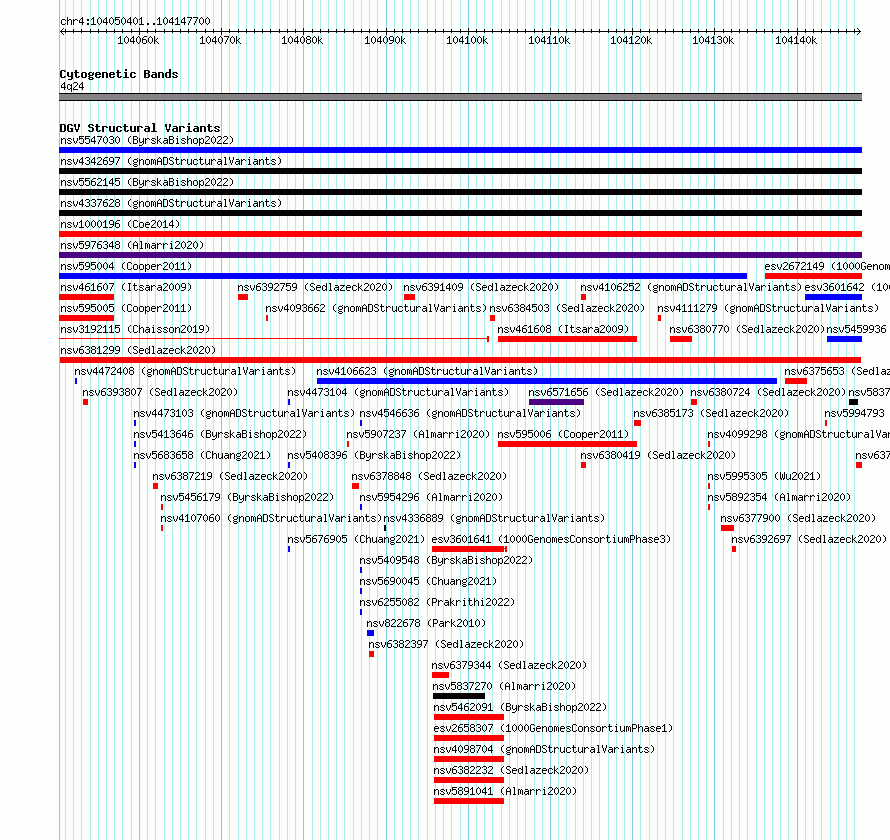Open the nsv5976348 (Almarri2020) label
This screenshot has height=840, width=890.
(x=132, y=245)
